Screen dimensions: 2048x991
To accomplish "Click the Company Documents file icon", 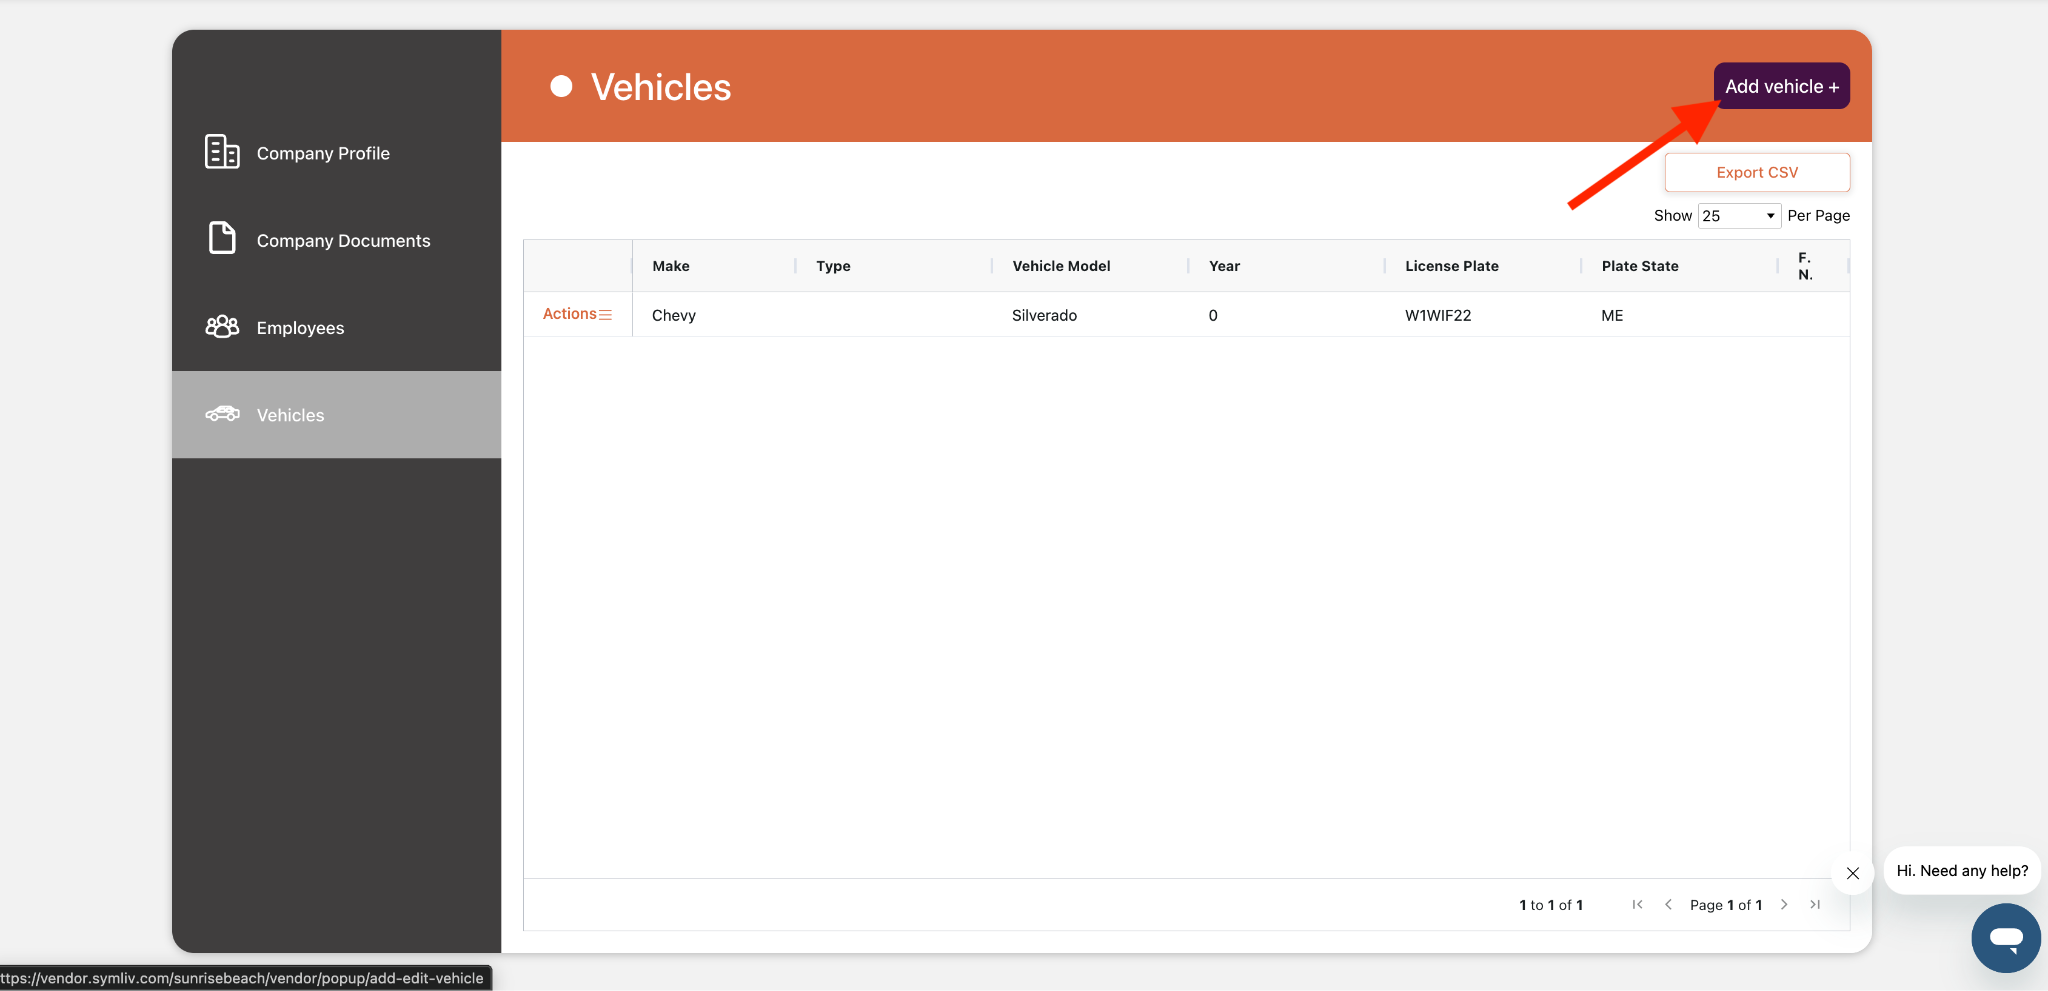I will 222,239.
